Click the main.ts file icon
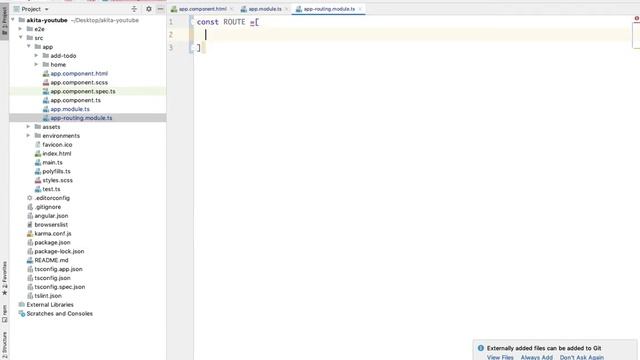 (x=38, y=162)
